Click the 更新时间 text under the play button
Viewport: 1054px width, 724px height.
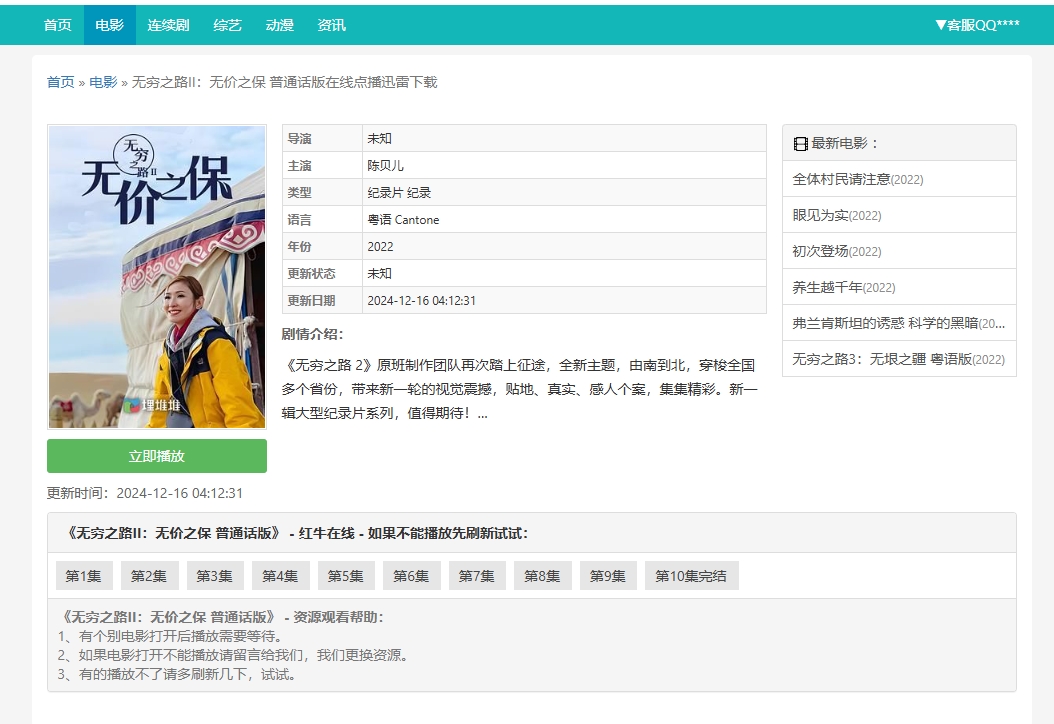pos(145,493)
